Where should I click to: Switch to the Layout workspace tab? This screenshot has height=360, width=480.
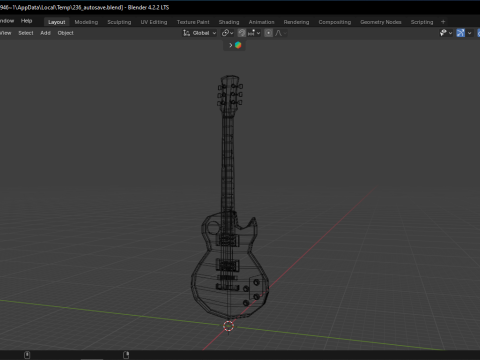point(56,22)
